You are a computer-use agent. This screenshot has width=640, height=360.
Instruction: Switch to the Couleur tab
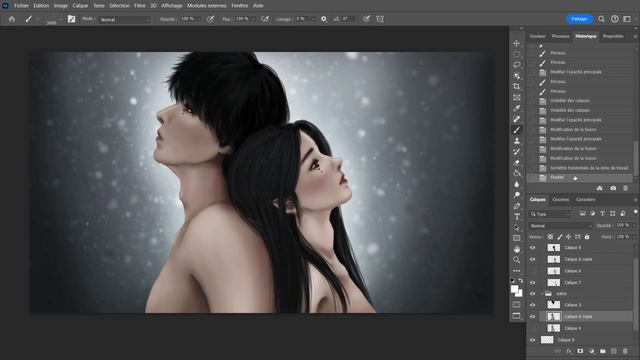tap(538, 36)
